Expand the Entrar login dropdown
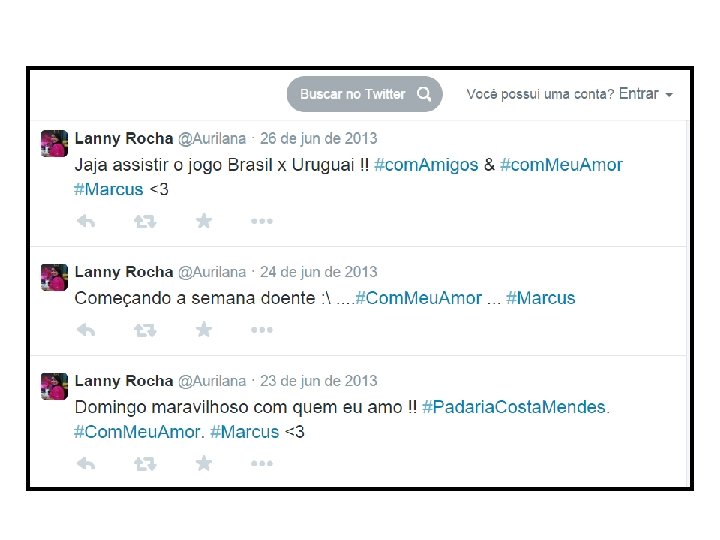This screenshot has height=540, width=720. click(646, 94)
